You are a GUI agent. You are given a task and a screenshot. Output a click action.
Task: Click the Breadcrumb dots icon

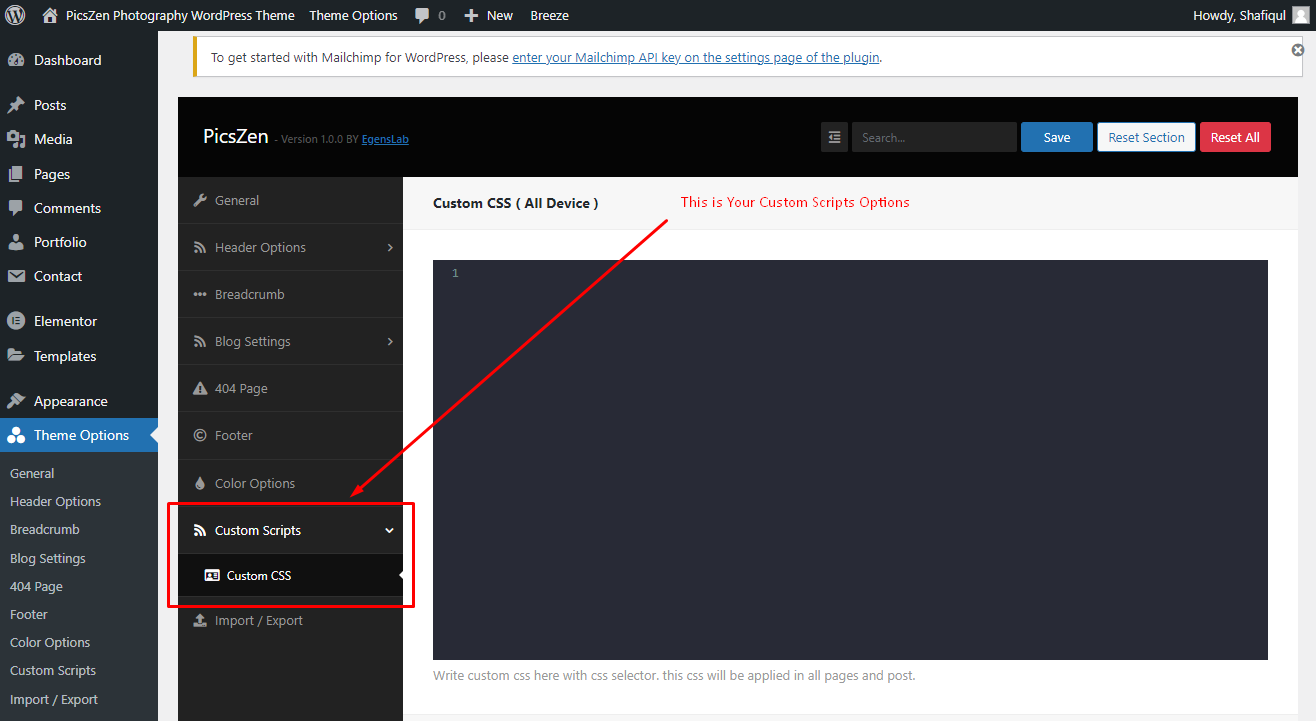click(199, 294)
